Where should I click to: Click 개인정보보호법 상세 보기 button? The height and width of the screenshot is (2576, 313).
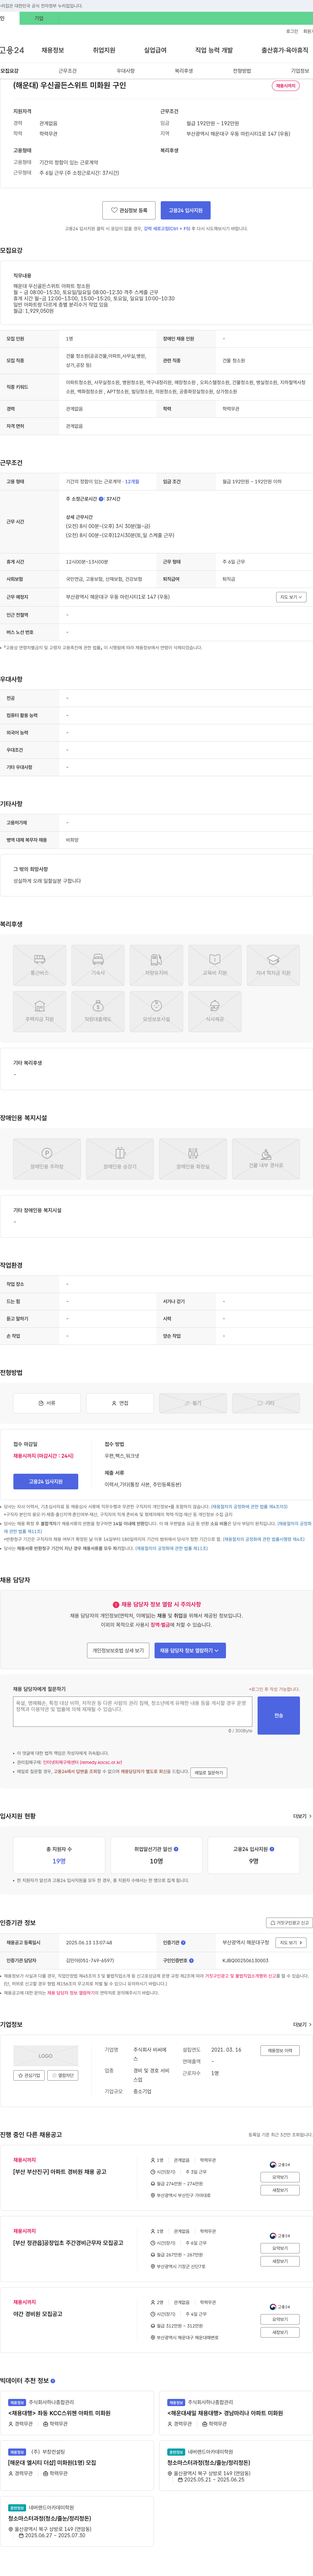point(118,1650)
